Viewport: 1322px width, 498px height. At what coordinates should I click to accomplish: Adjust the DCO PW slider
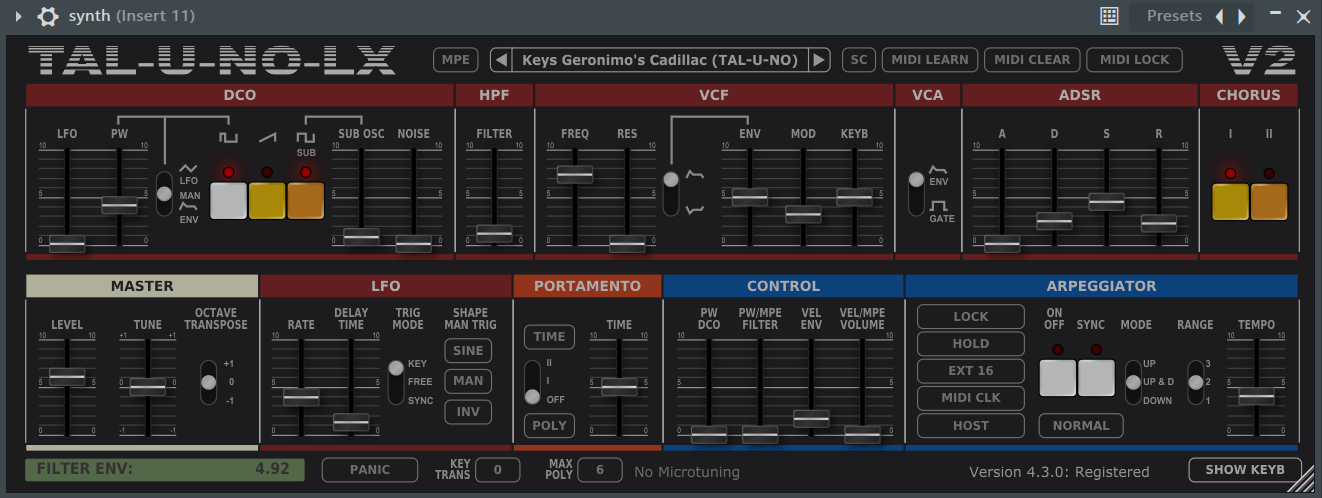tap(119, 205)
